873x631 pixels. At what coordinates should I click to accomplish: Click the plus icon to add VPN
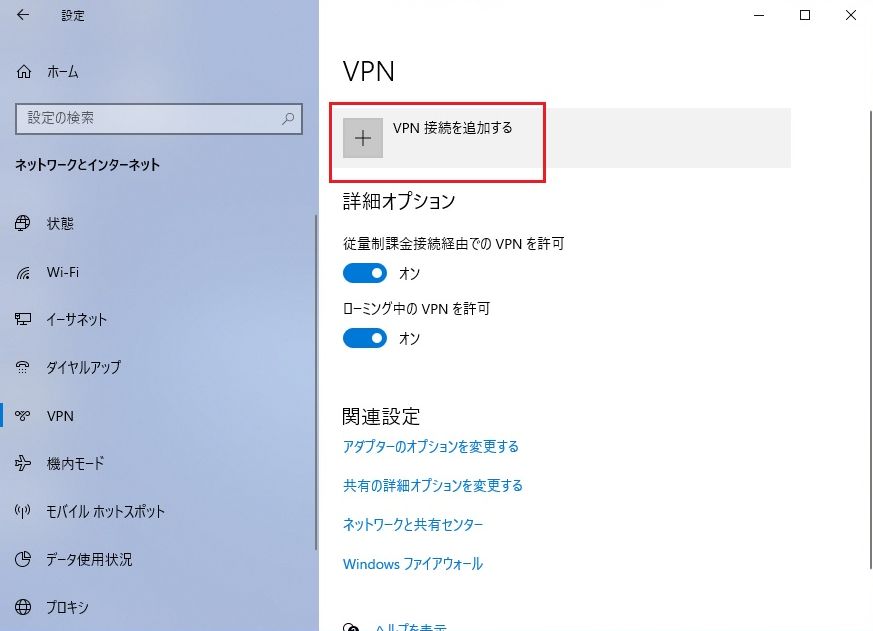click(363, 138)
